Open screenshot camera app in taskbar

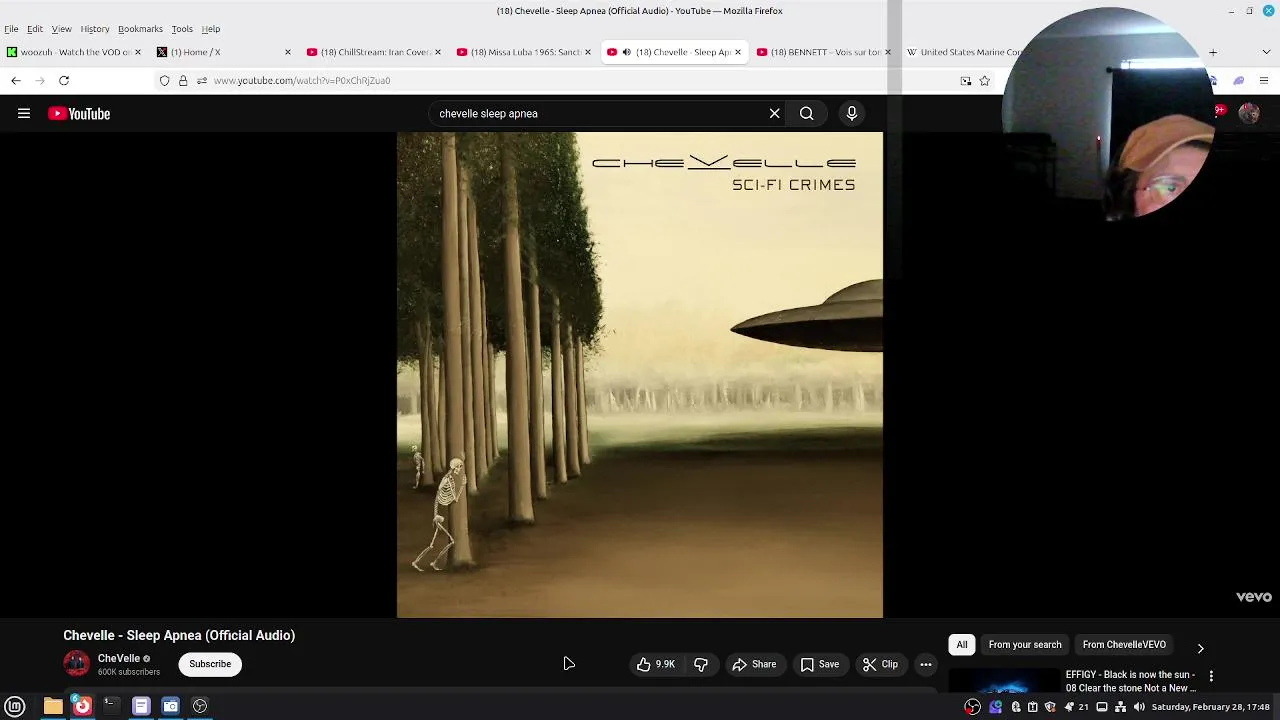coord(170,706)
